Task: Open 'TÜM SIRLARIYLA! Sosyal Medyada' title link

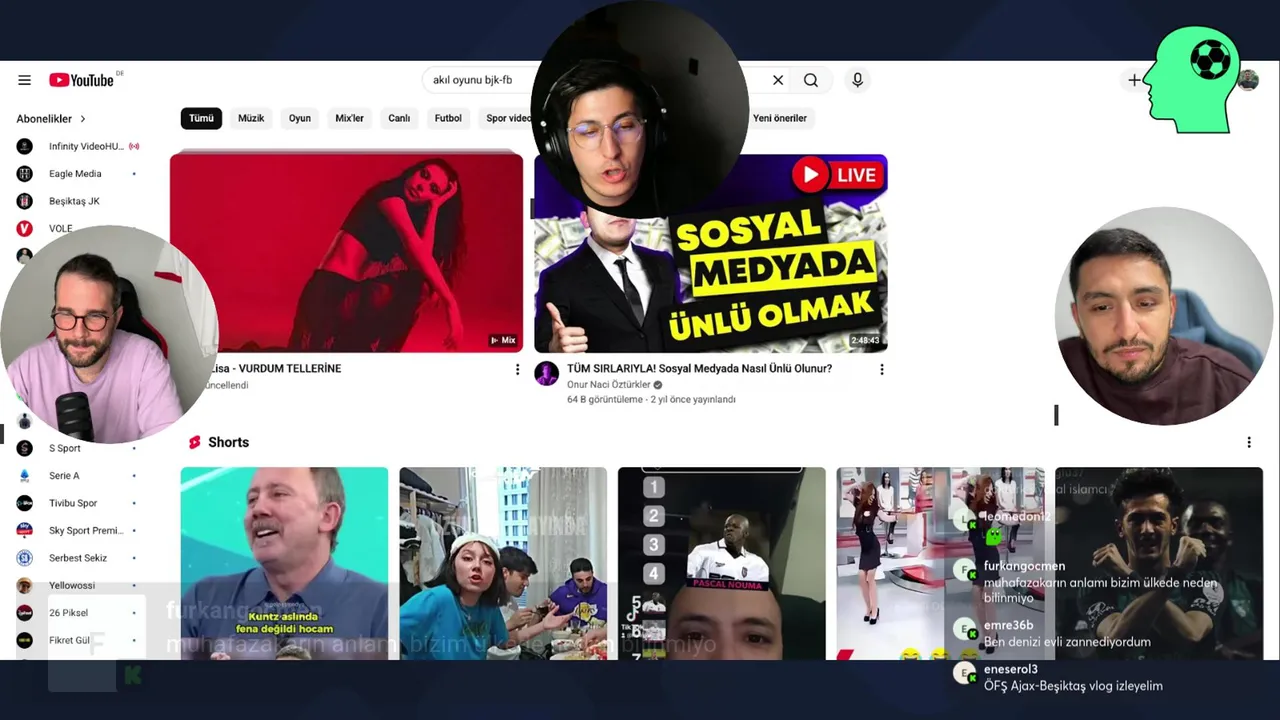Action: 699,368
